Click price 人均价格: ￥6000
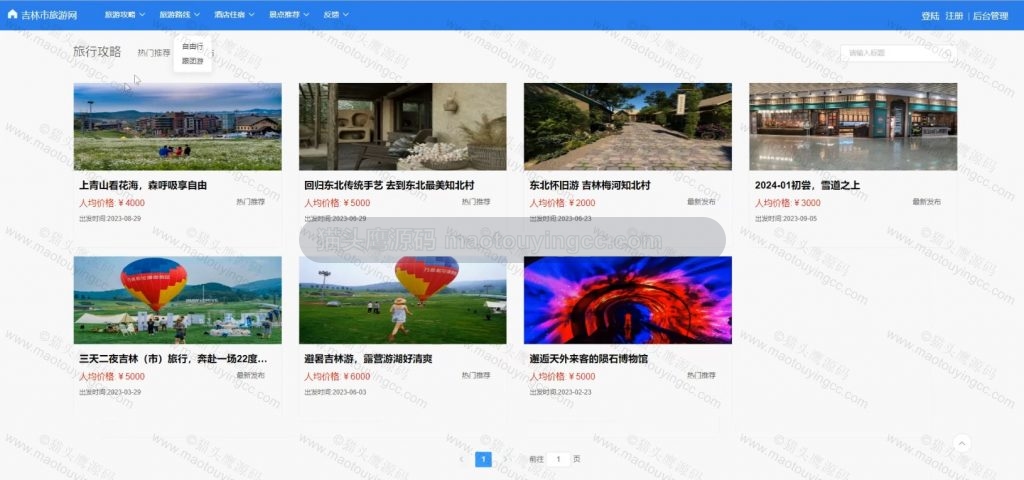1024x480 pixels. [x=337, y=377]
